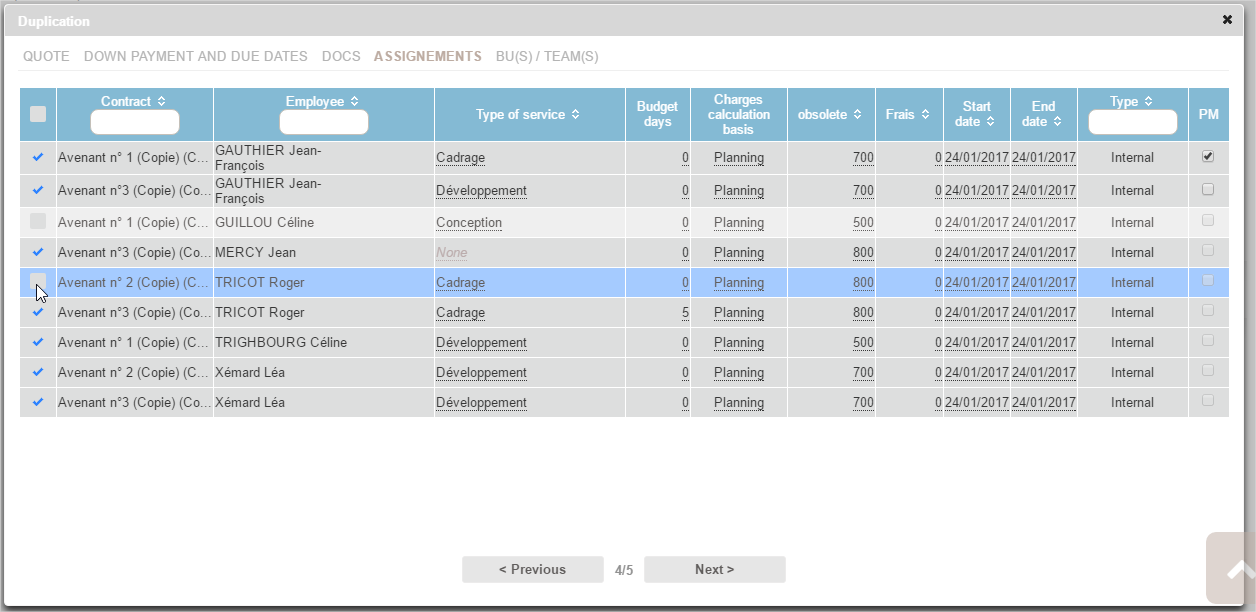
Task: Open the BU(S) / TEAM(S) tab
Action: pos(547,57)
